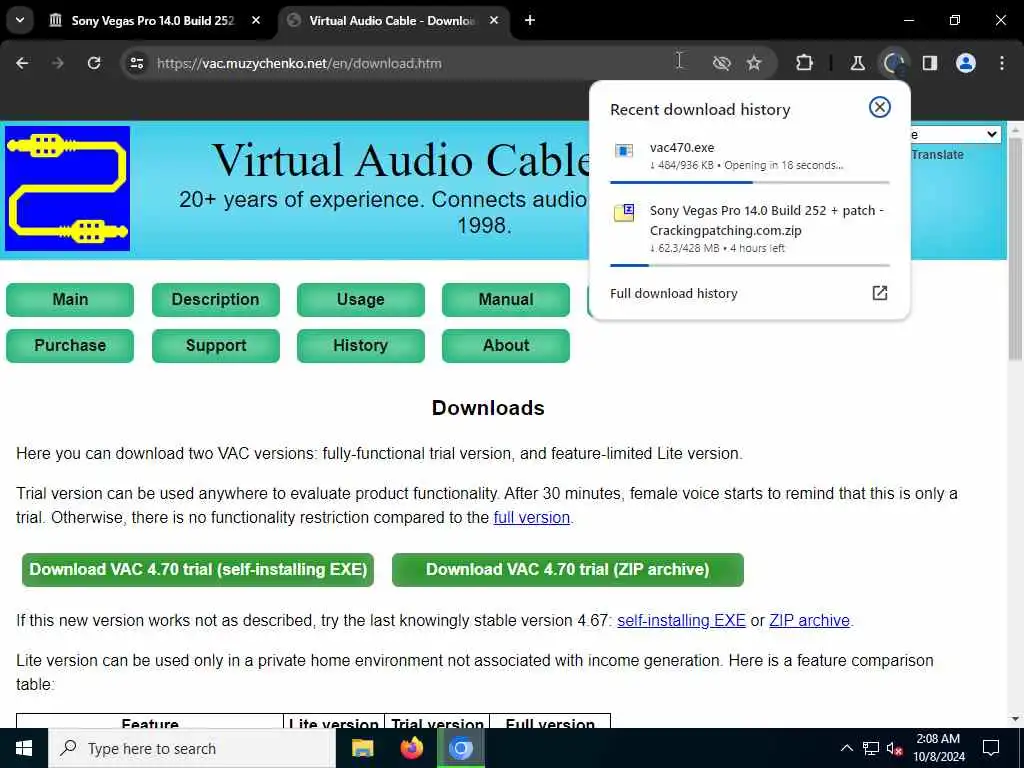Open site information icon in address bar
Screen dimensions: 1024x768
point(136,63)
